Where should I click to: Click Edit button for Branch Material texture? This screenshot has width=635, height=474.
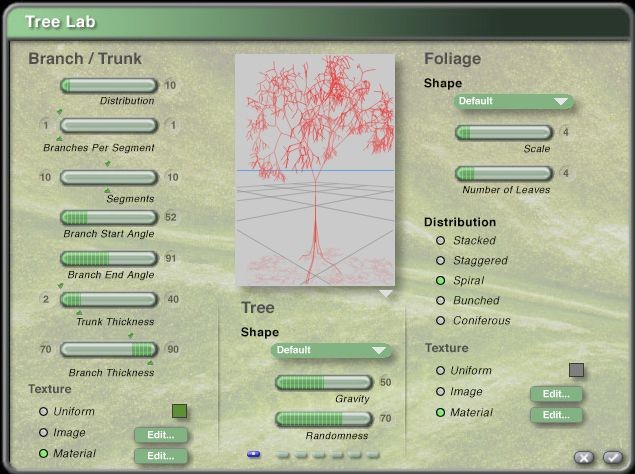point(160,456)
